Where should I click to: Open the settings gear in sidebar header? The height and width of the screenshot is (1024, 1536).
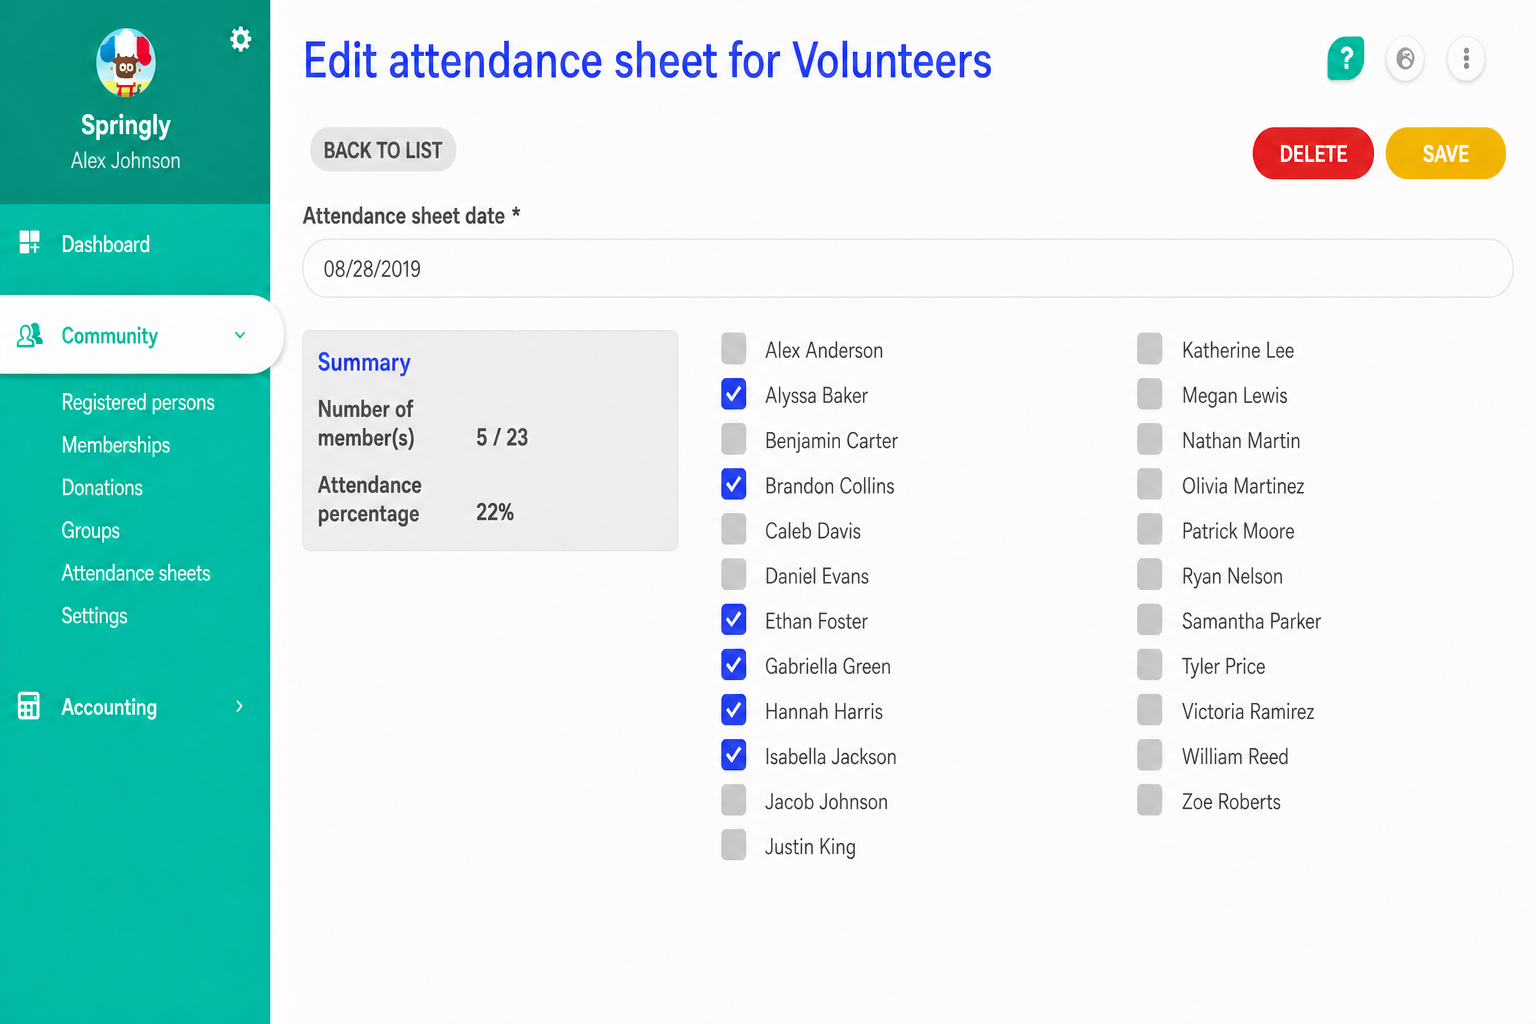[240, 39]
